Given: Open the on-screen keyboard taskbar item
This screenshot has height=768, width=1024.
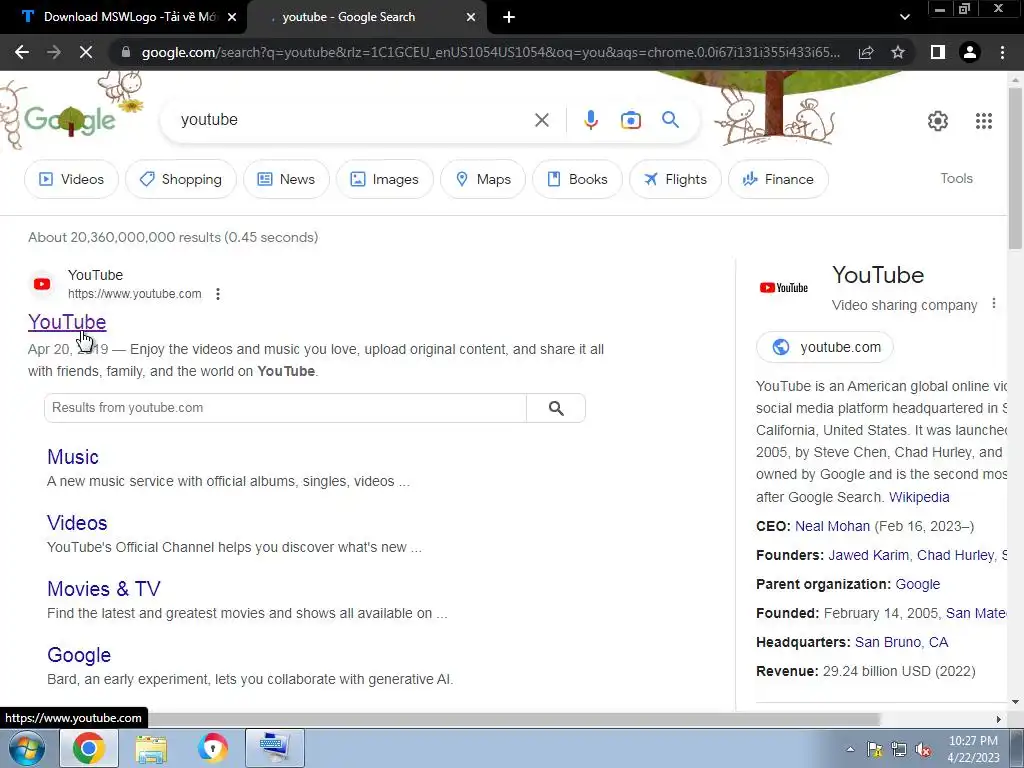Looking at the screenshot, I should click(275, 748).
